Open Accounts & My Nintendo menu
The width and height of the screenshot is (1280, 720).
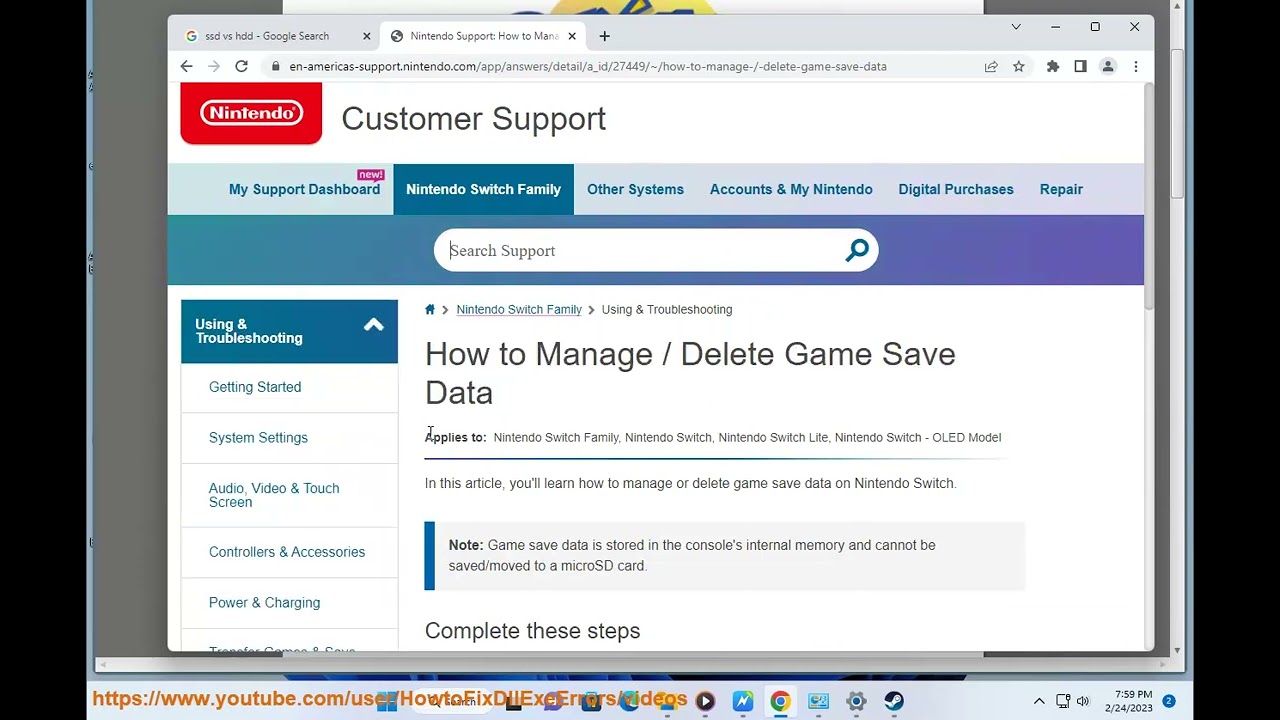point(791,189)
